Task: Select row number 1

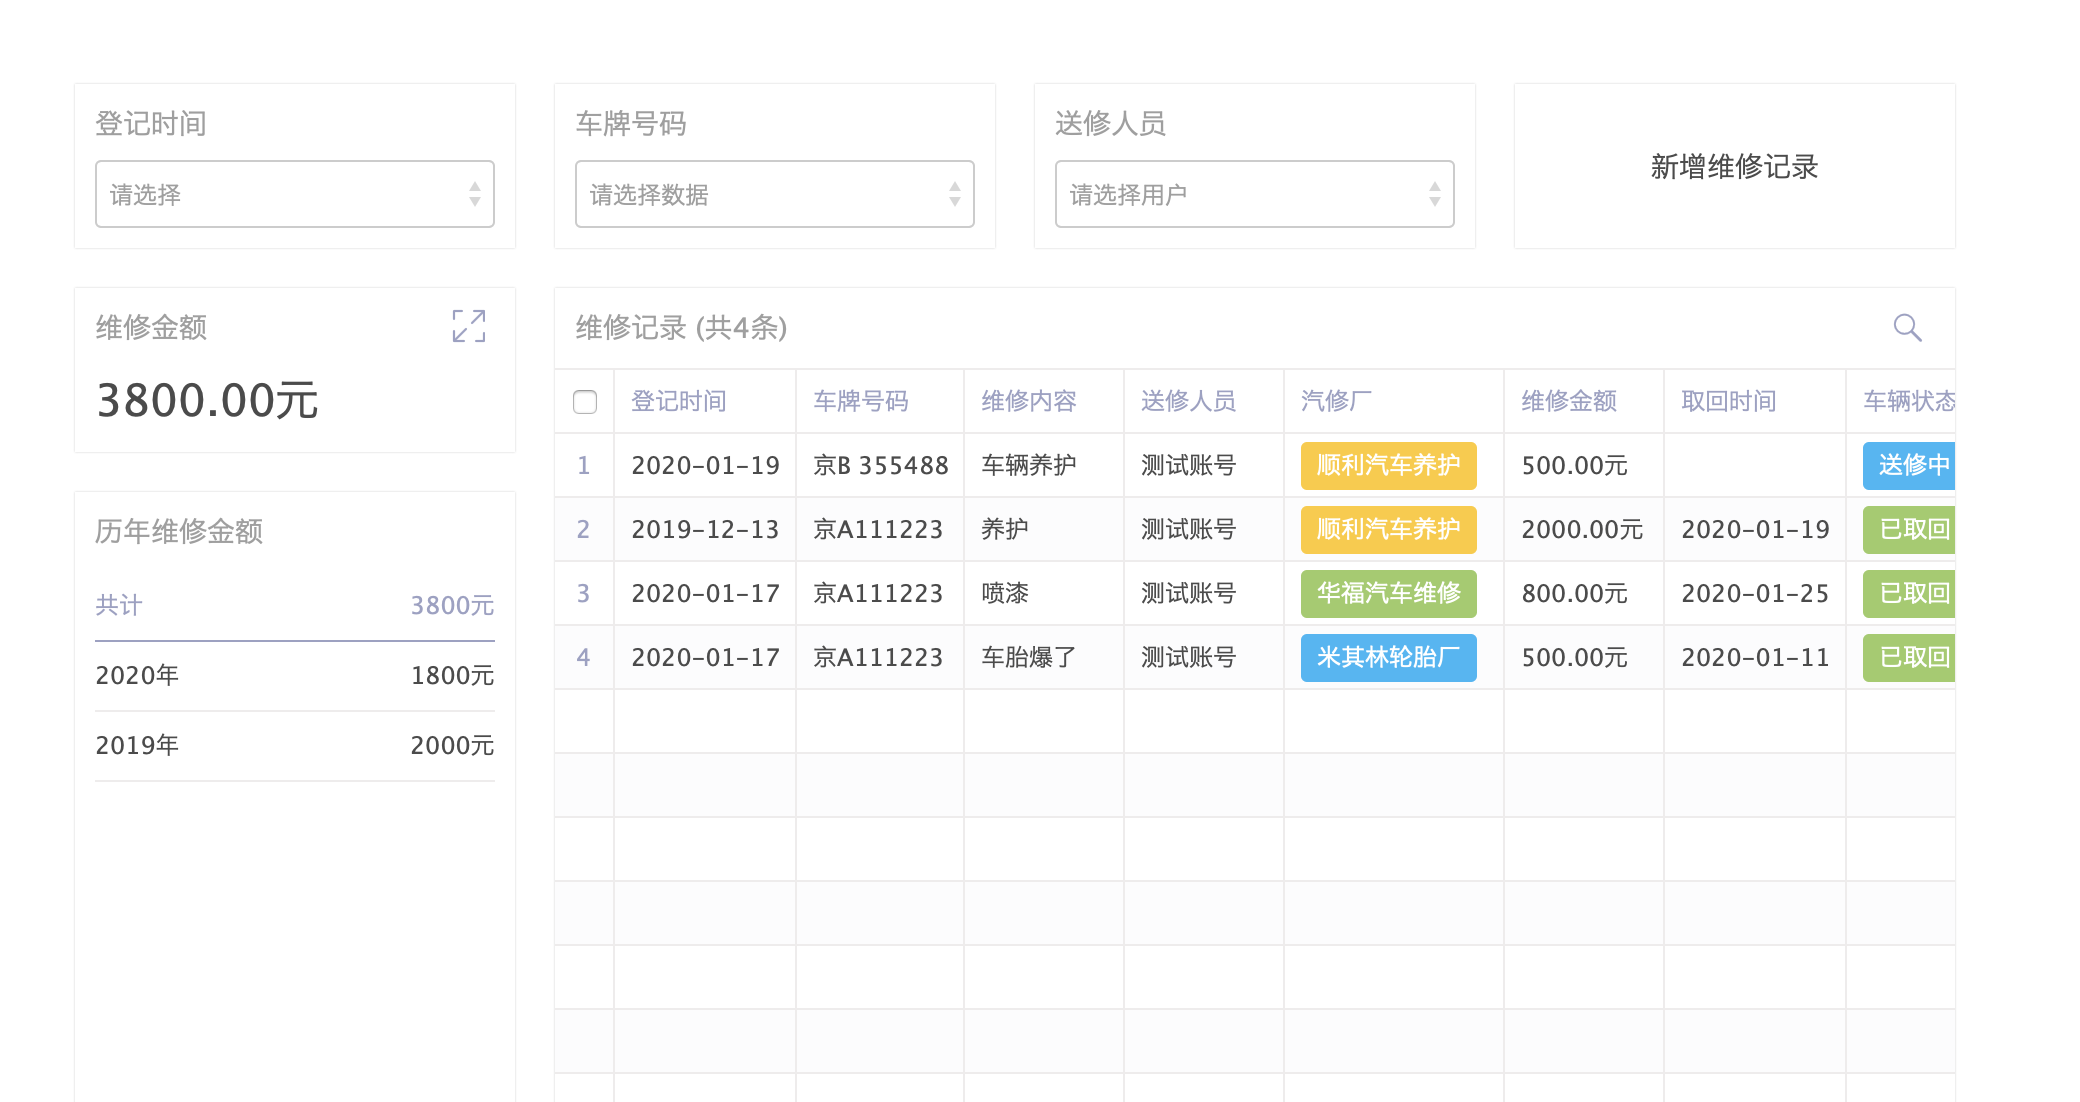Action: [x=584, y=465]
